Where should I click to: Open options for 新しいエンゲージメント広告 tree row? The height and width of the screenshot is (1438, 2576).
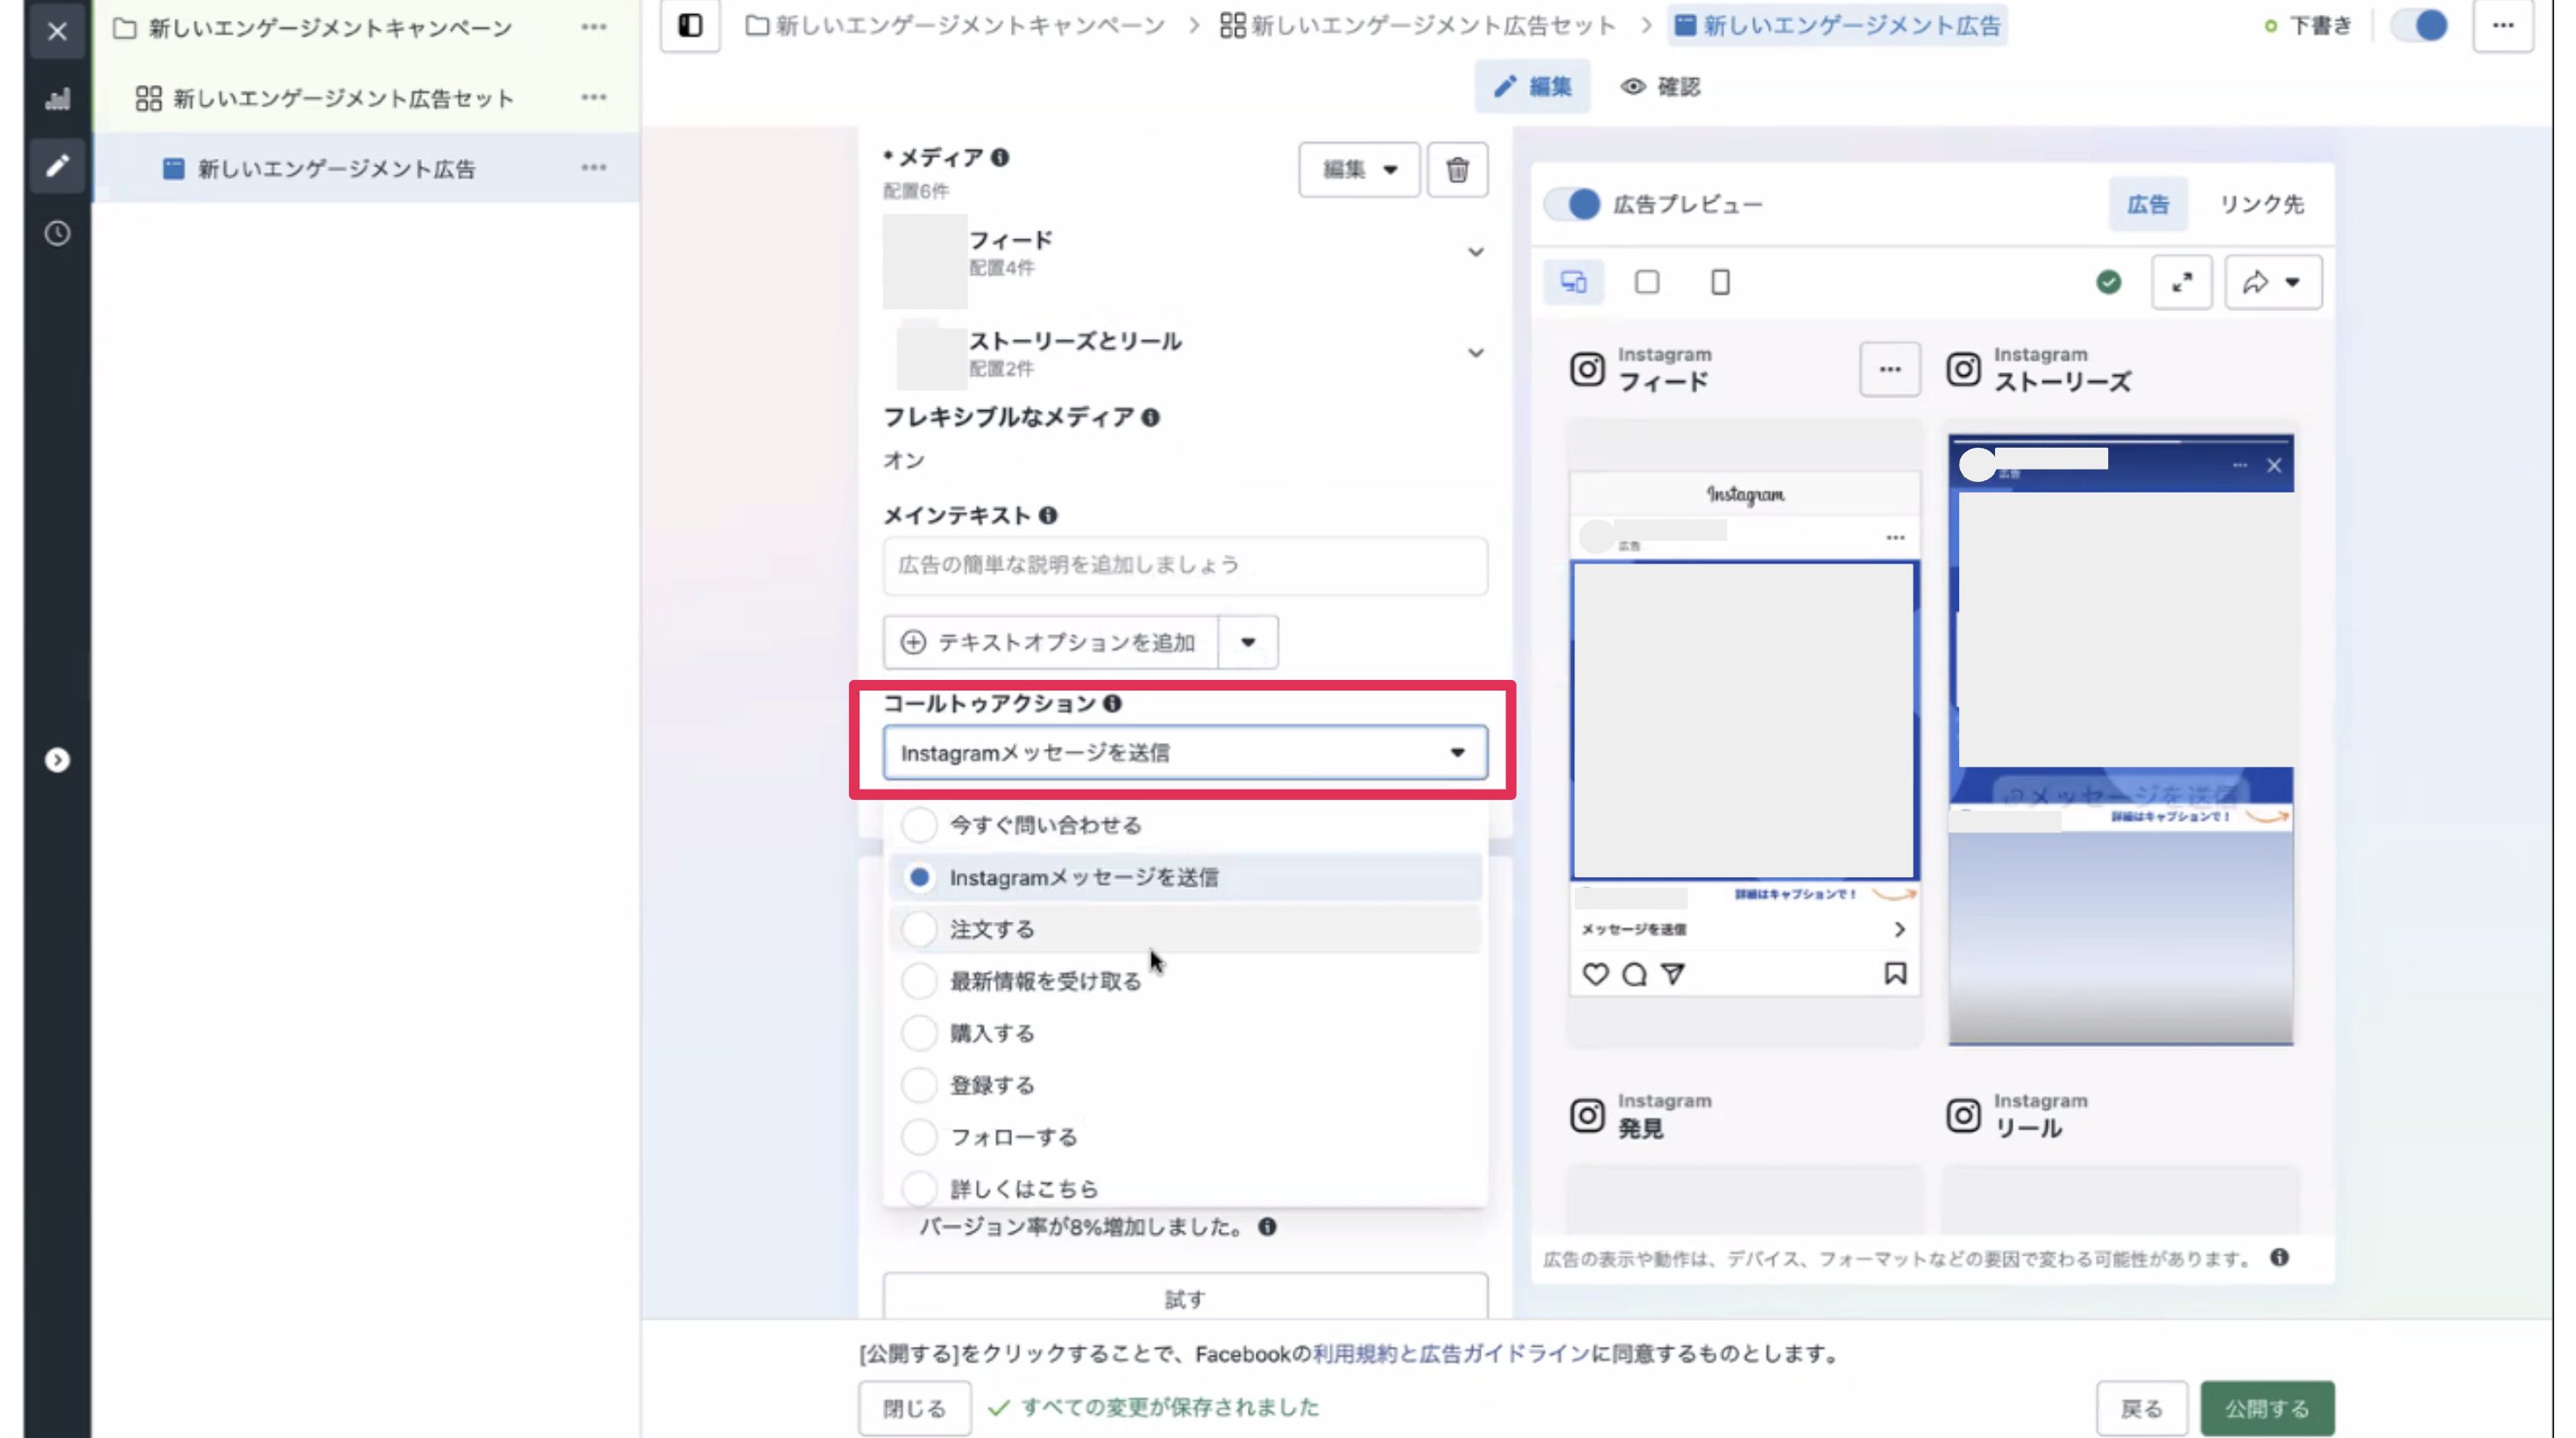pos(594,167)
